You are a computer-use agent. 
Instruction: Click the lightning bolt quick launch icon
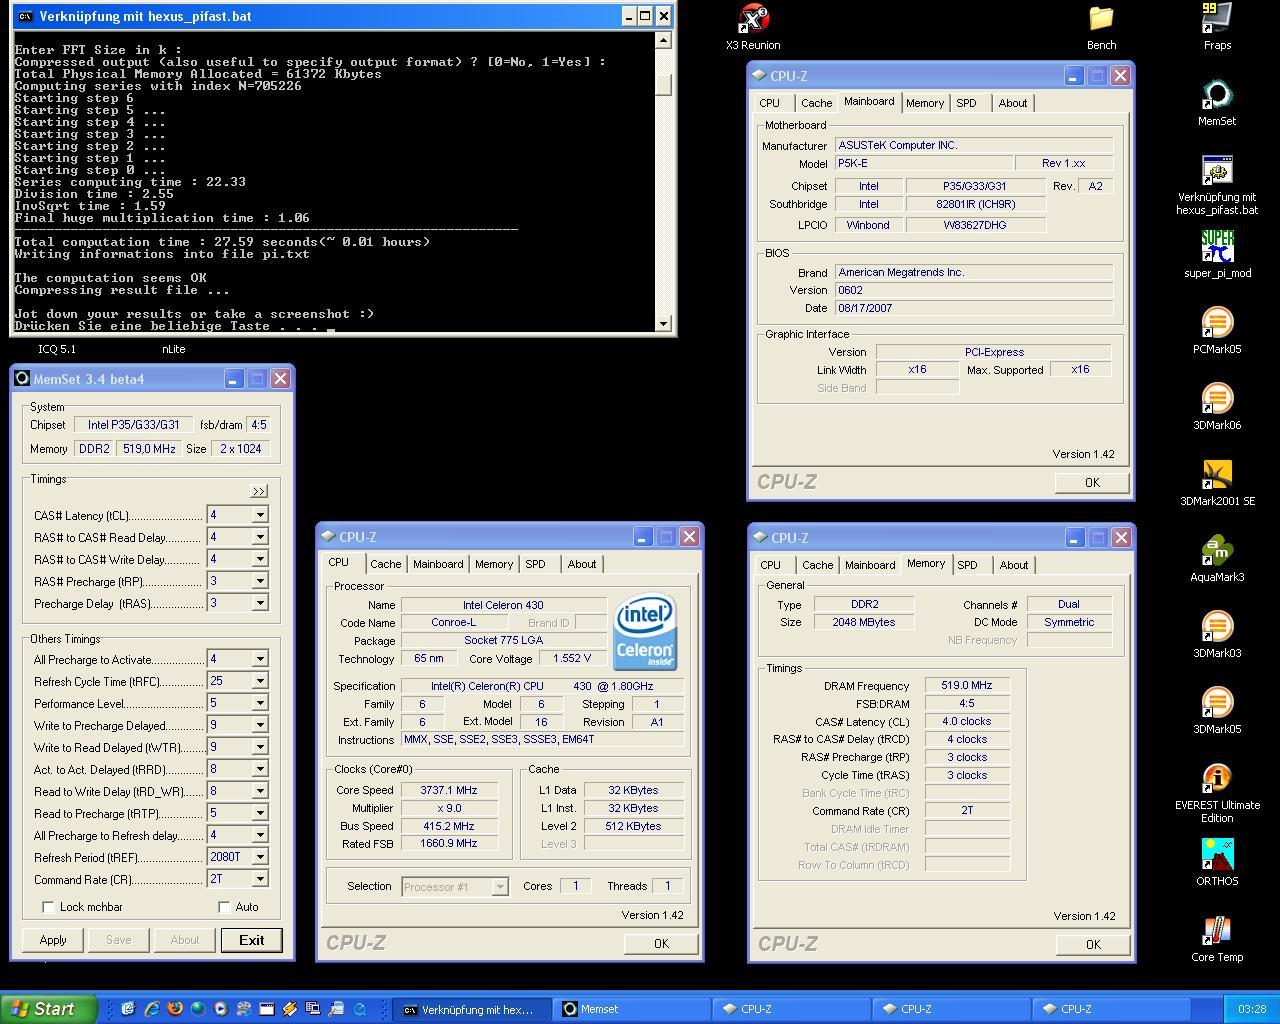coord(290,1009)
